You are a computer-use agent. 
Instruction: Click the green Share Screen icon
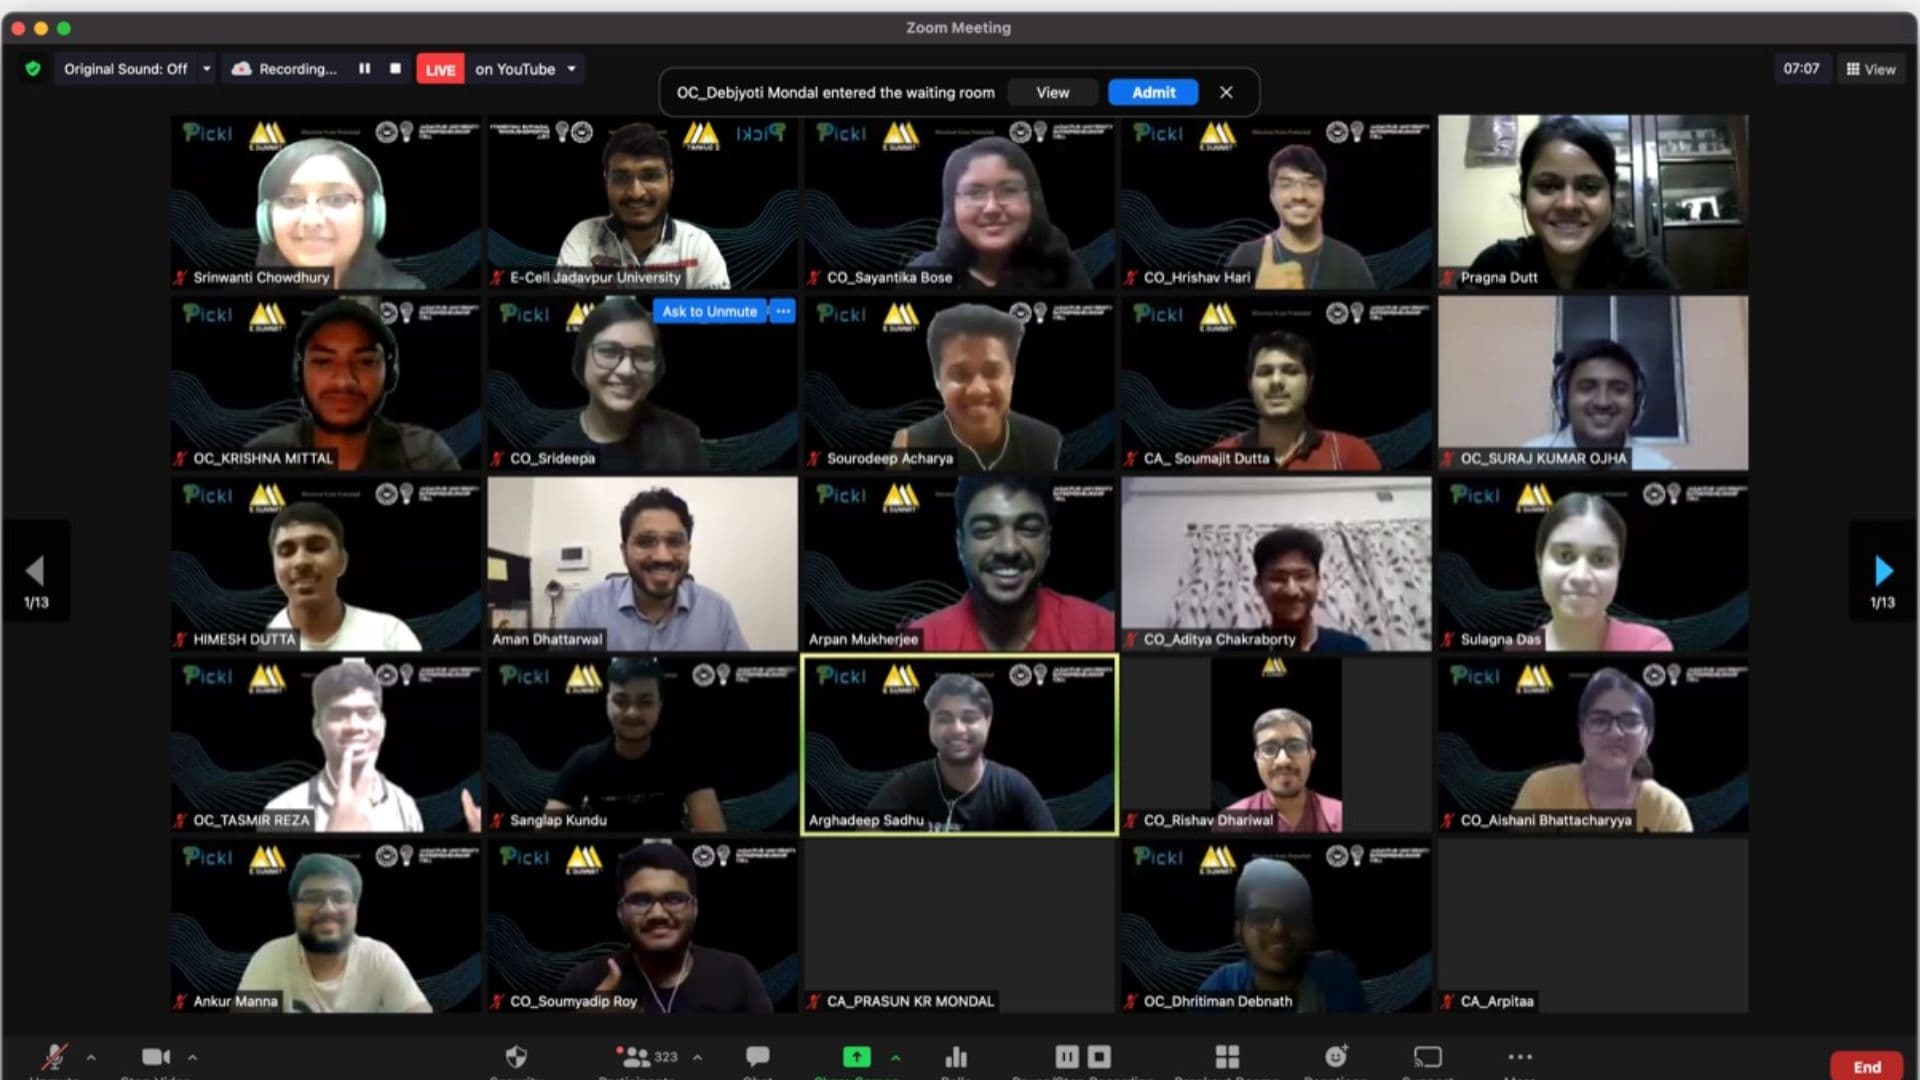(857, 1057)
